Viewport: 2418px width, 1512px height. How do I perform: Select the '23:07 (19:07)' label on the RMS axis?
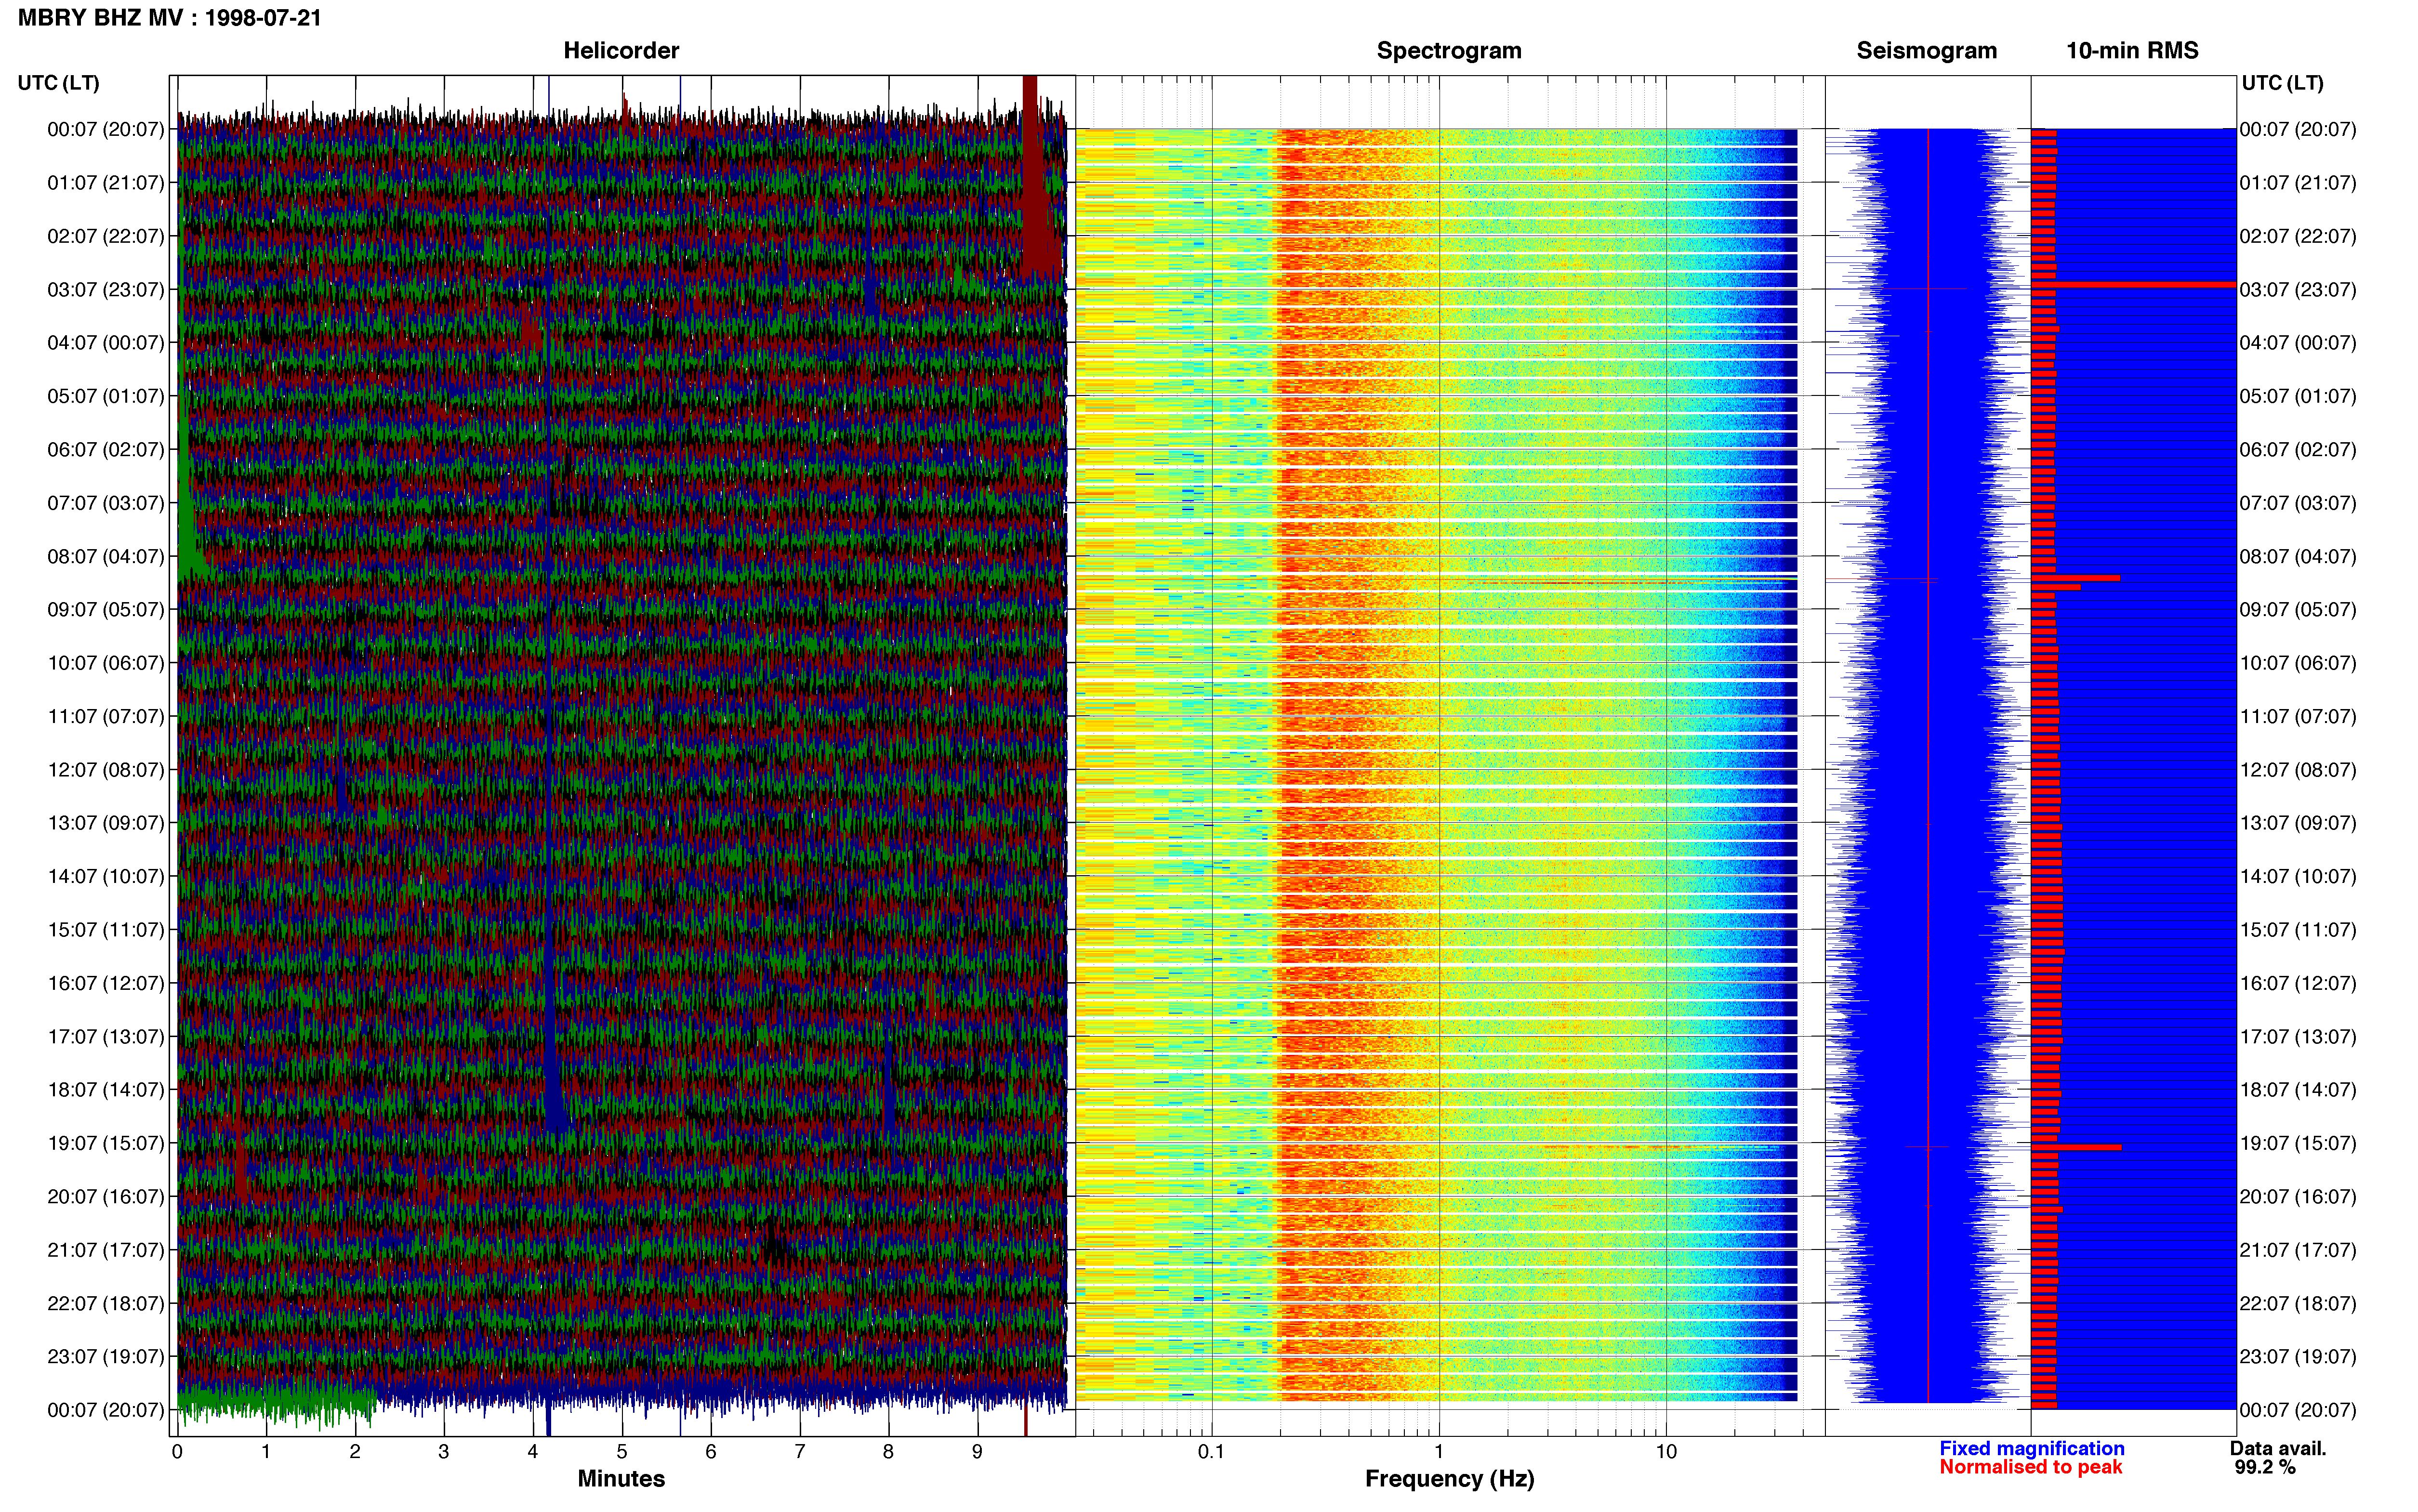point(2298,1357)
